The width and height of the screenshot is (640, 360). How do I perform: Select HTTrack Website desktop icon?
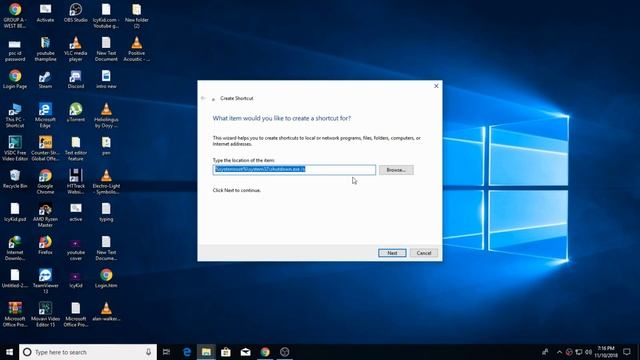[76, 182]
